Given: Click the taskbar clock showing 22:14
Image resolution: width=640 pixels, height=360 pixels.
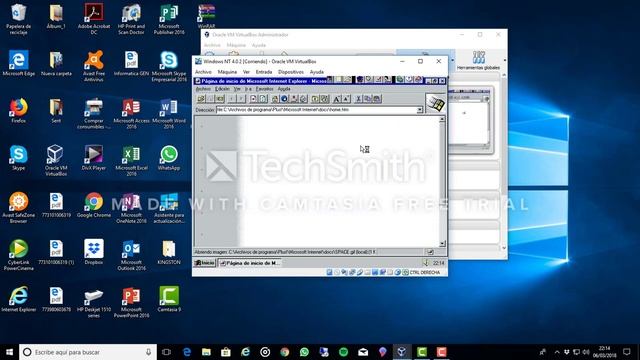Looking at the screenshot, I should pyautogui.click(x=604, y=352).
